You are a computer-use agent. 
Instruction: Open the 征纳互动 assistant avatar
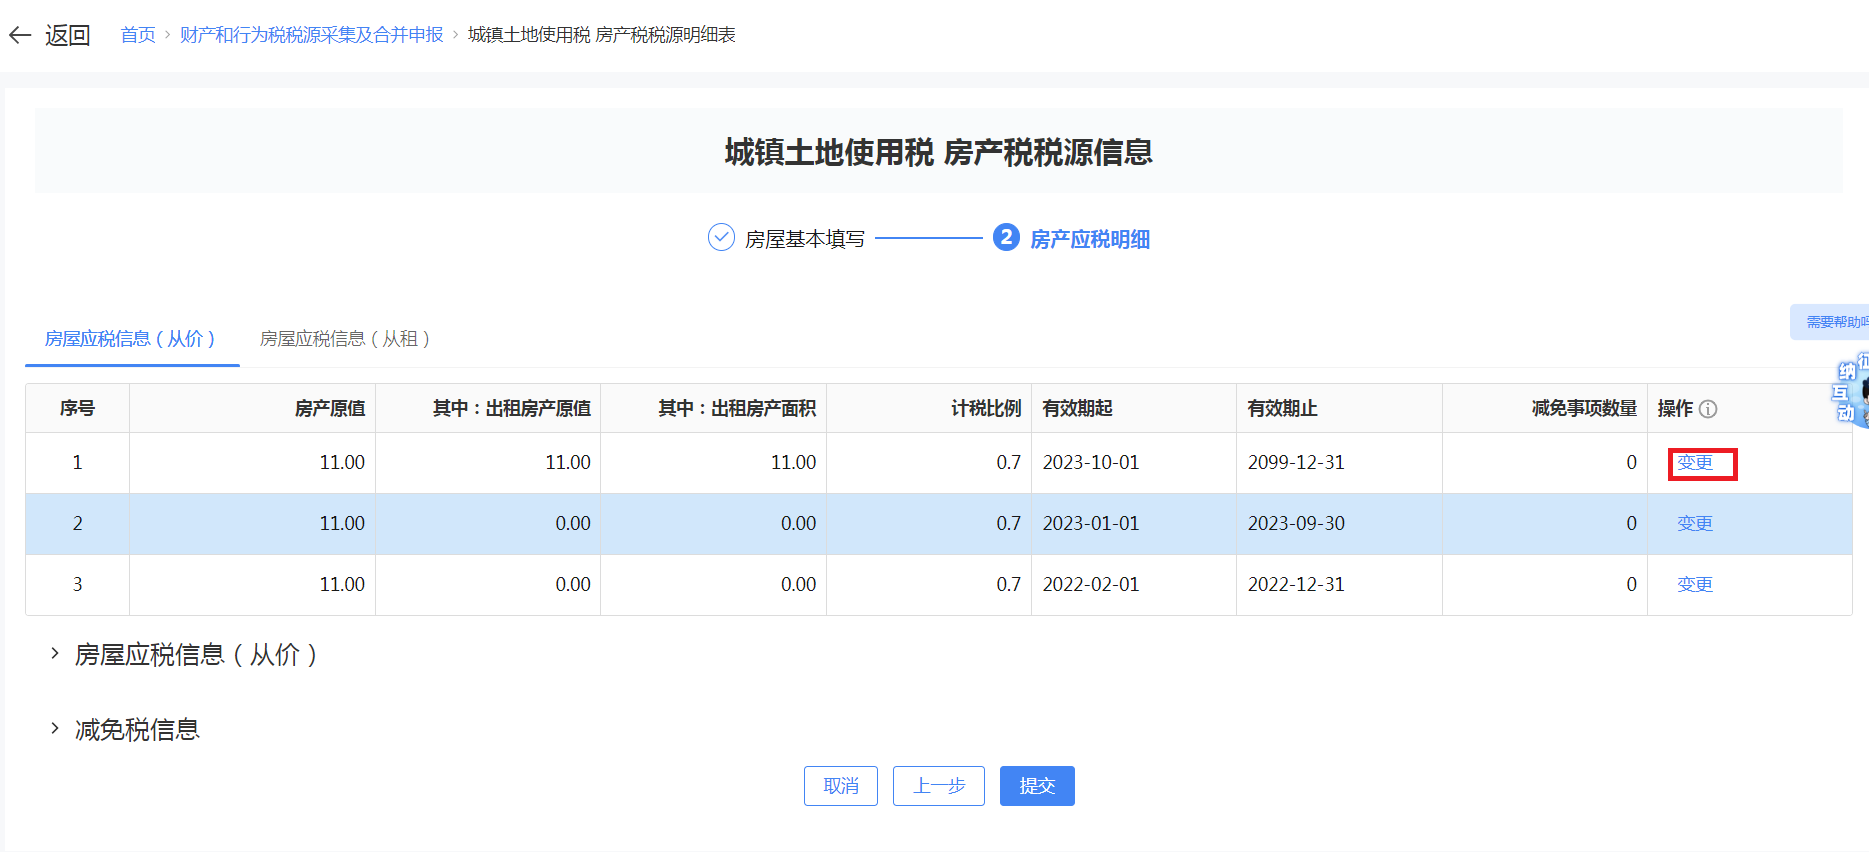click(1851, 392)
